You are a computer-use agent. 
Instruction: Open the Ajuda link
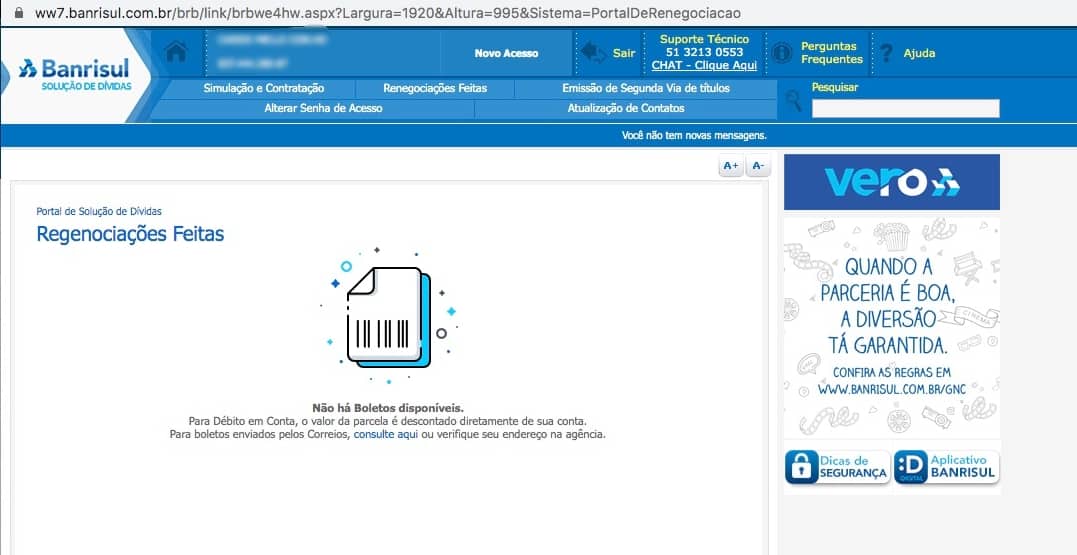point(919,53)
